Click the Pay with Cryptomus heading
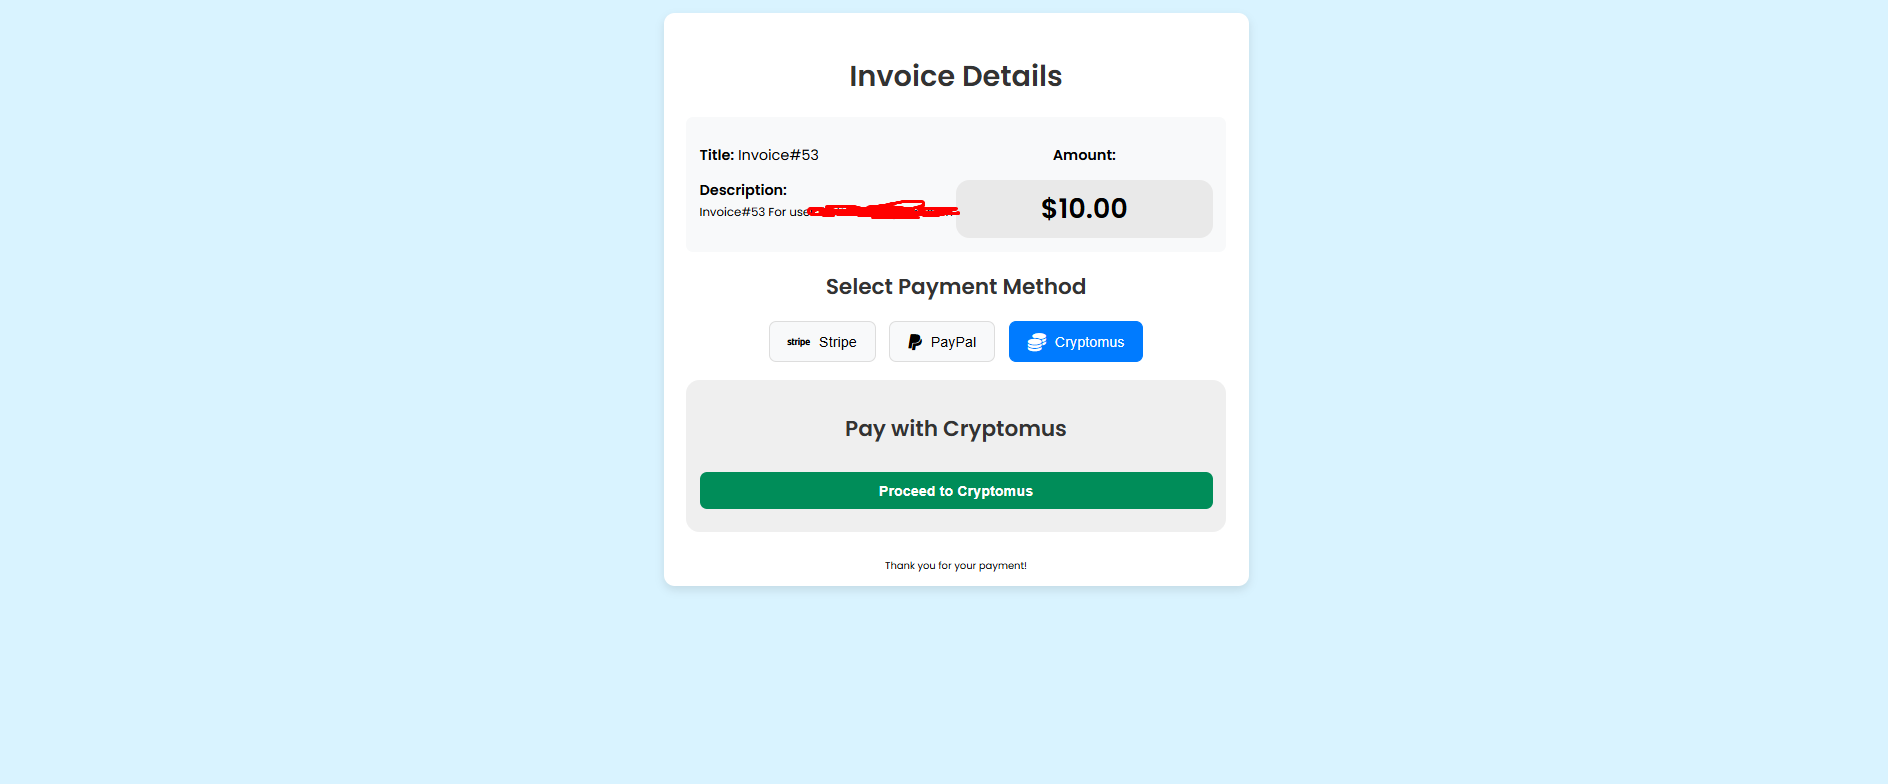Viewport: 1888px width, 784px height. (956, 429)
